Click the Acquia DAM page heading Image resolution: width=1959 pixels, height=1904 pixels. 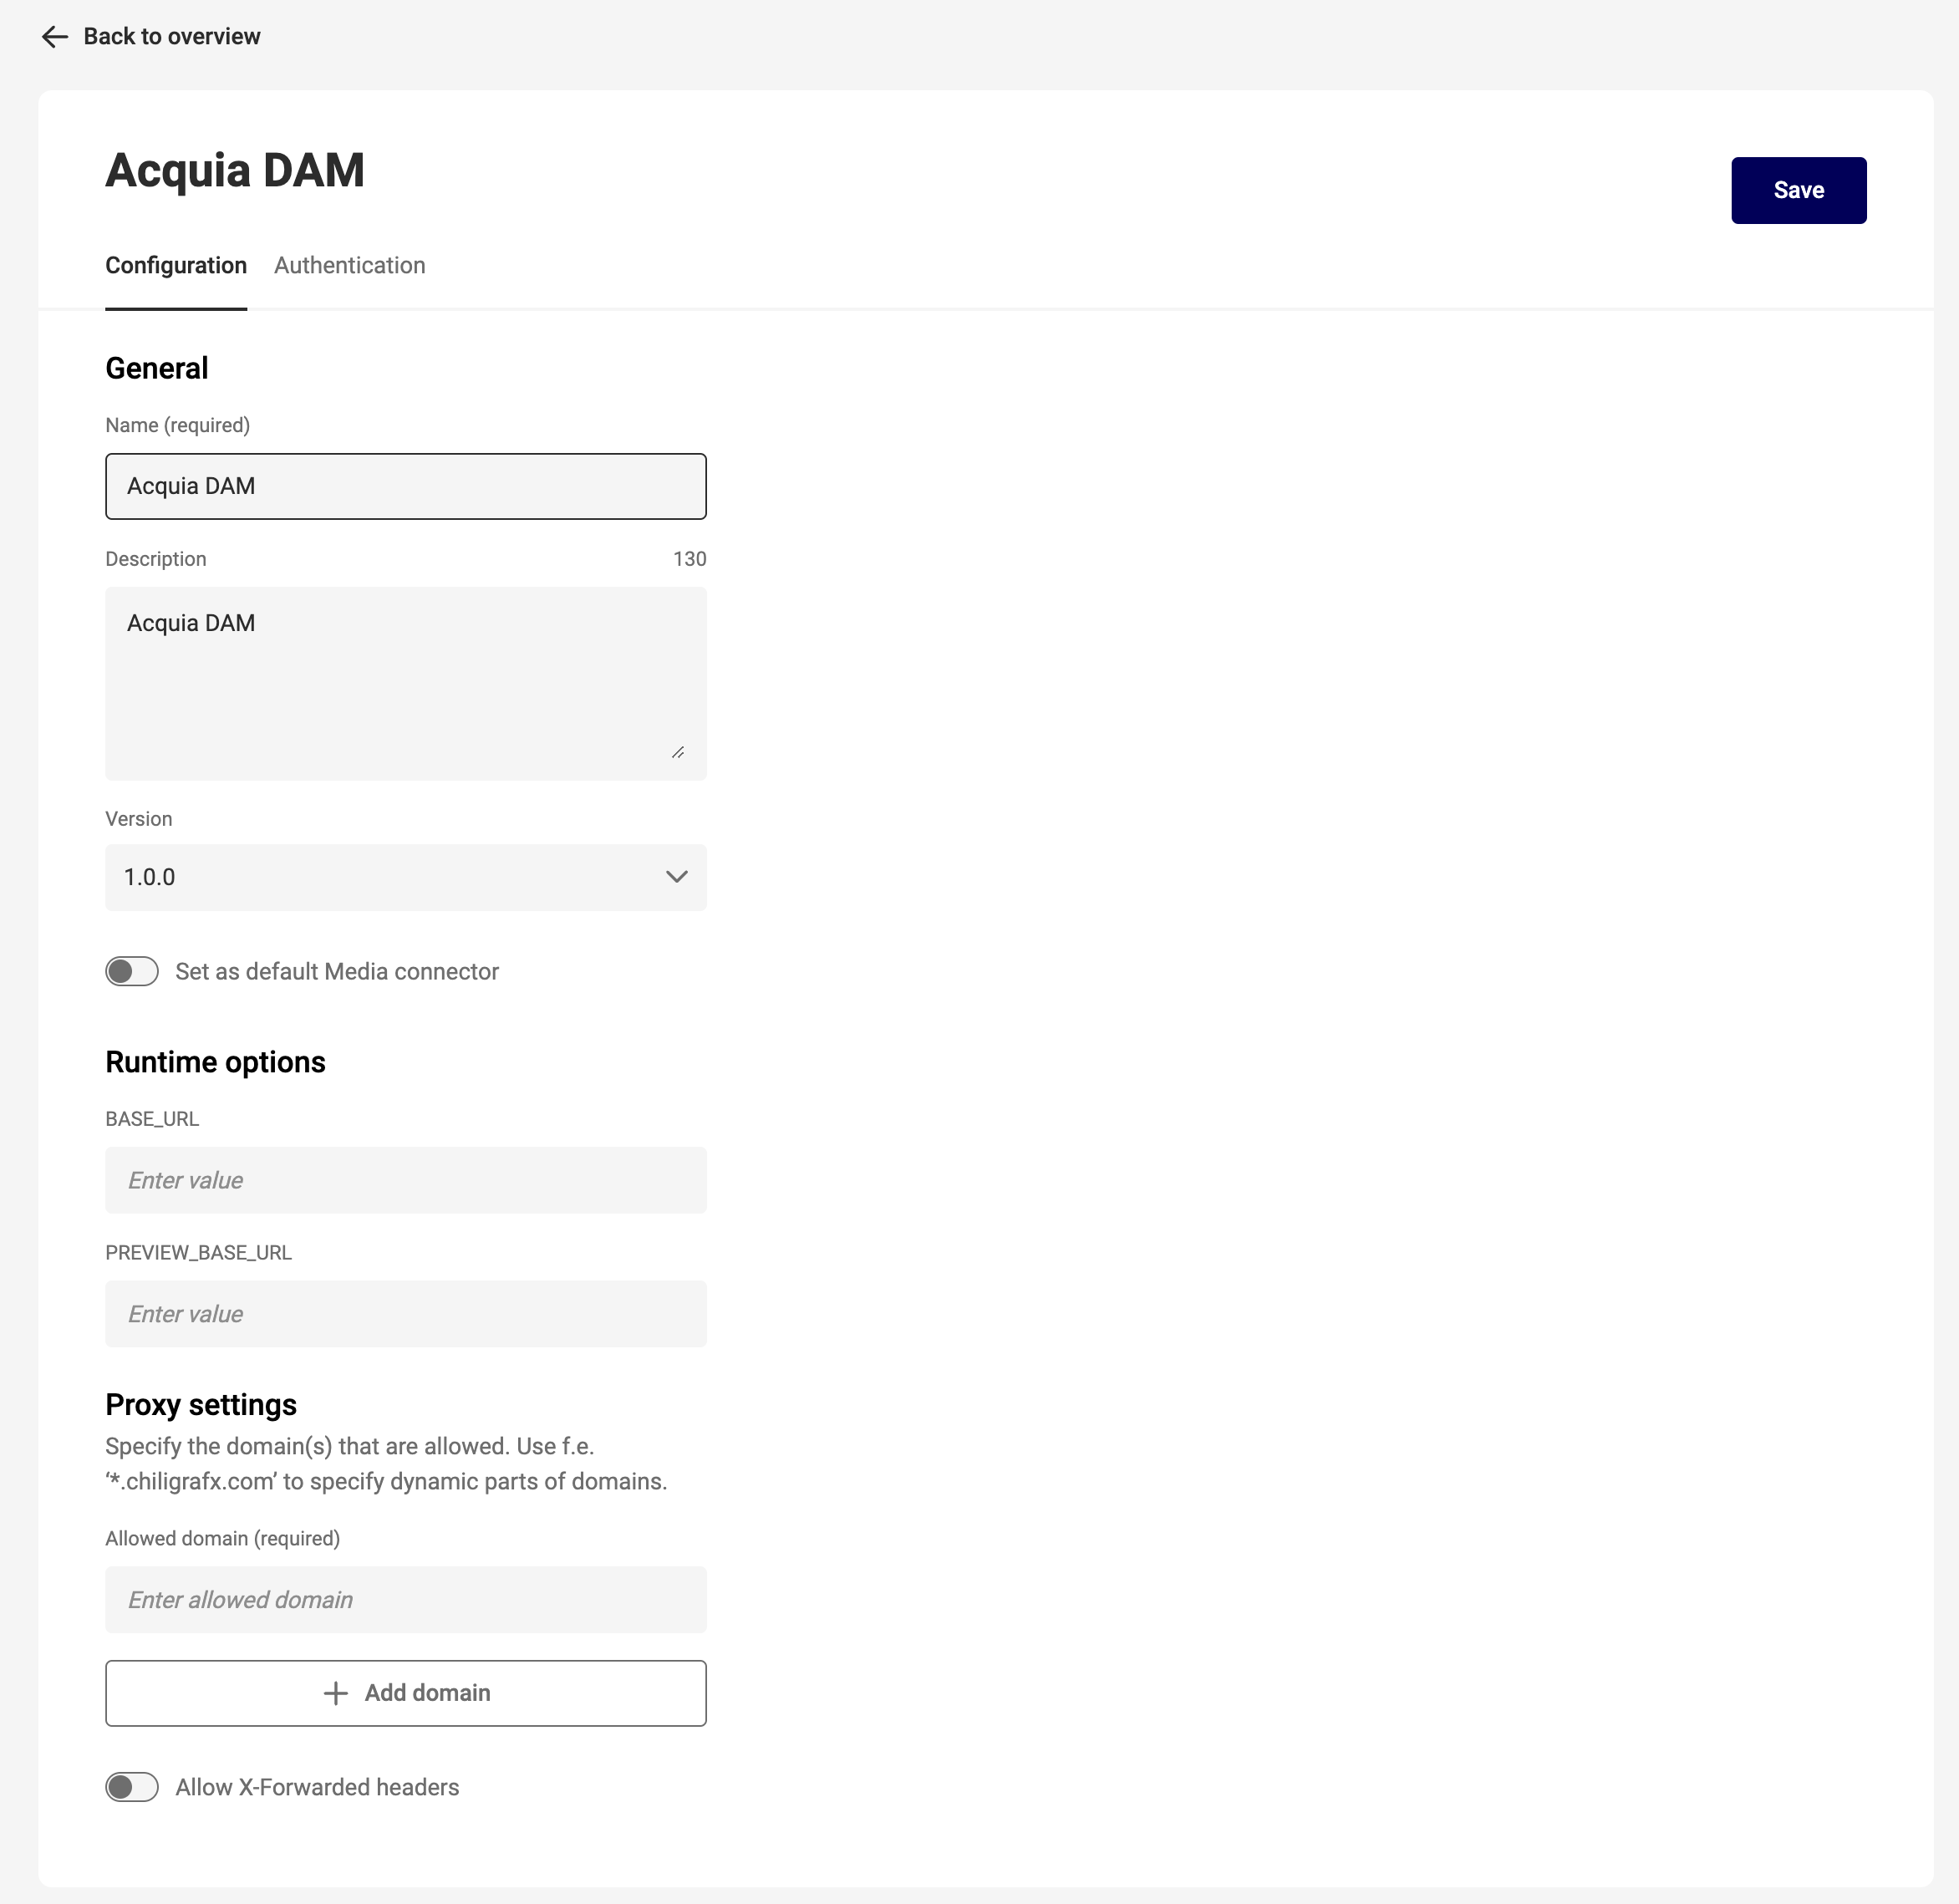click(x=235, y=170)
